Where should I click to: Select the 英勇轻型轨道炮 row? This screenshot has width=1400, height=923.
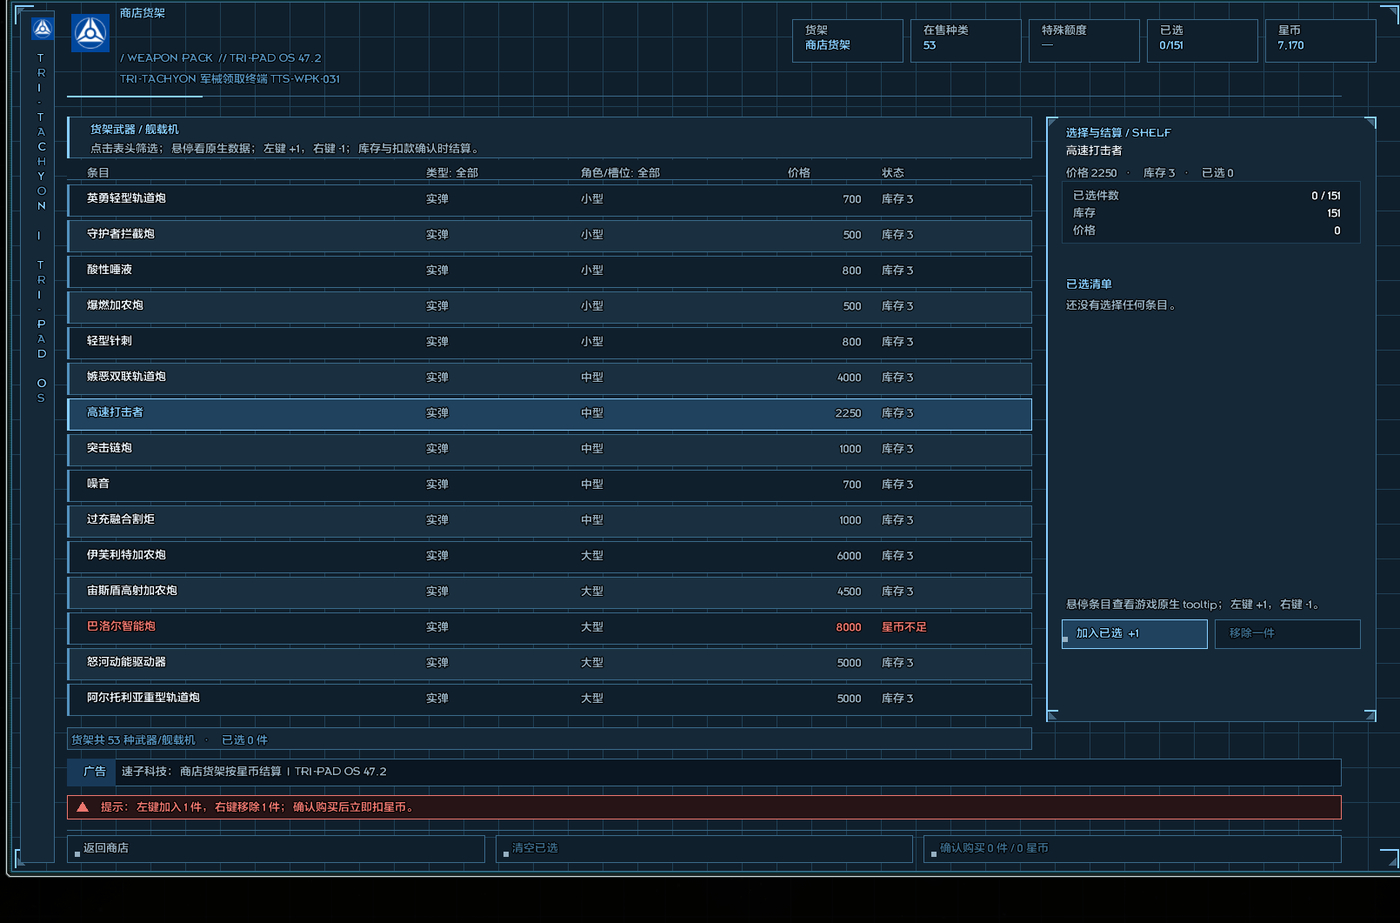pos(549,199)
